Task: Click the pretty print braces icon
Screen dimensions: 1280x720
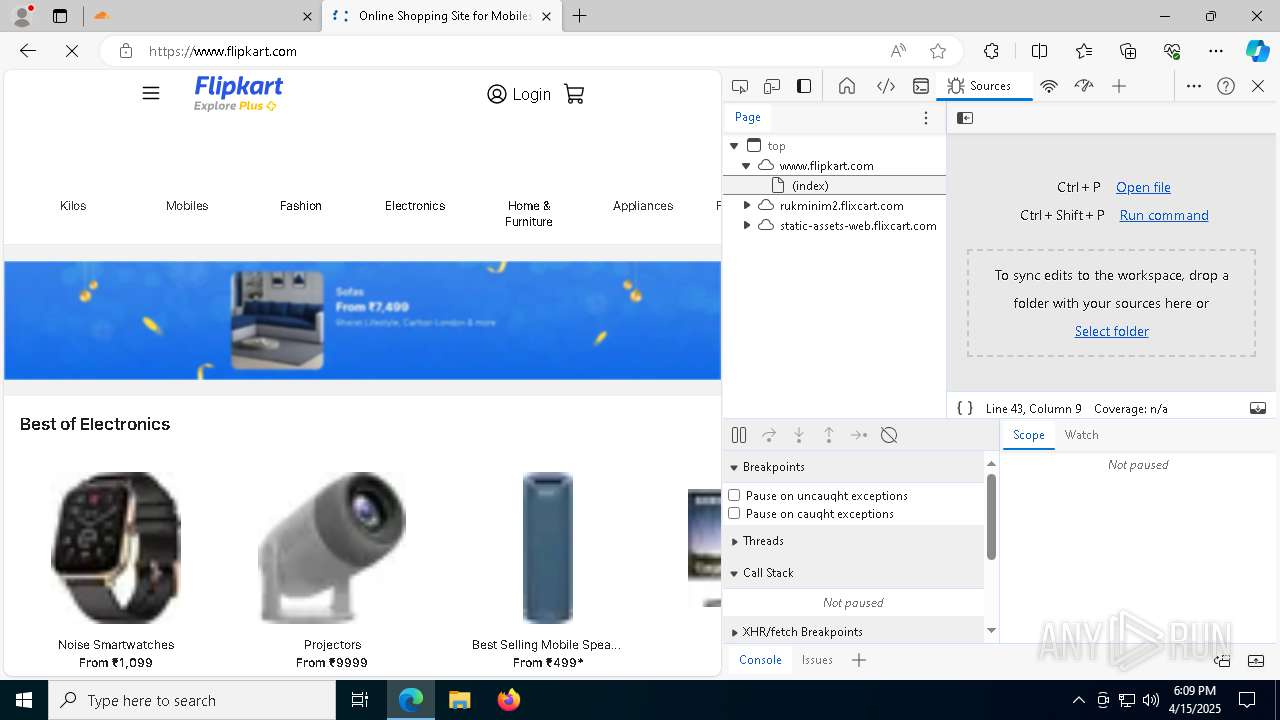Action: tap(965, 408)
